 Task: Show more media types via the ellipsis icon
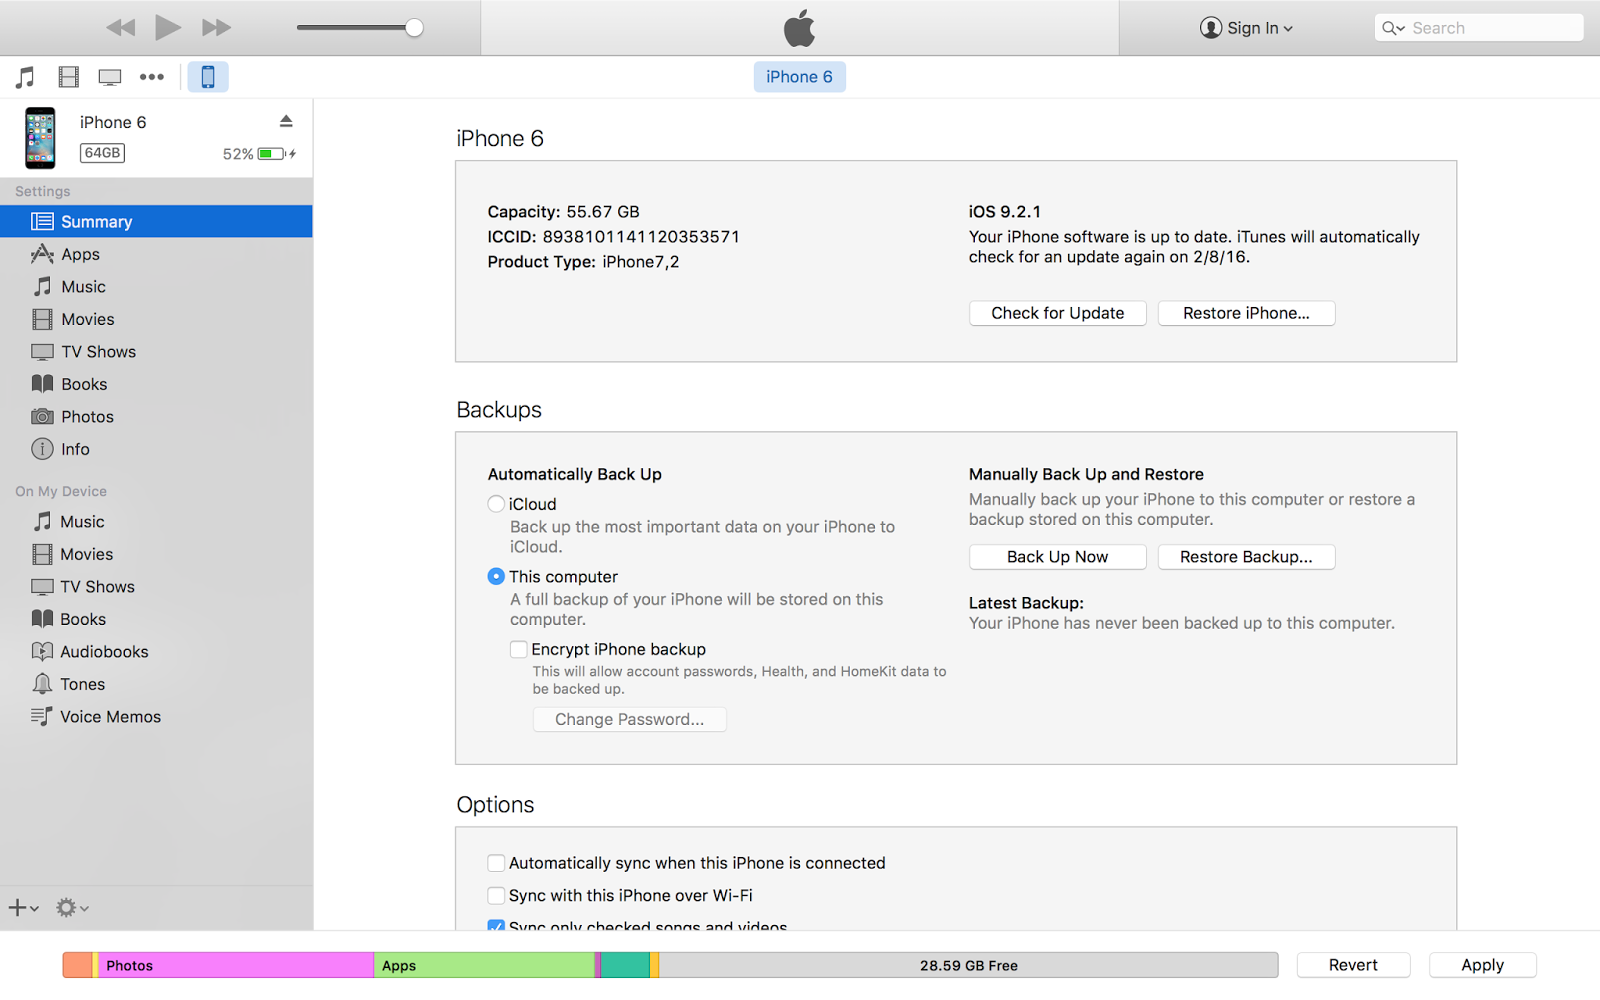click(152, 77)
